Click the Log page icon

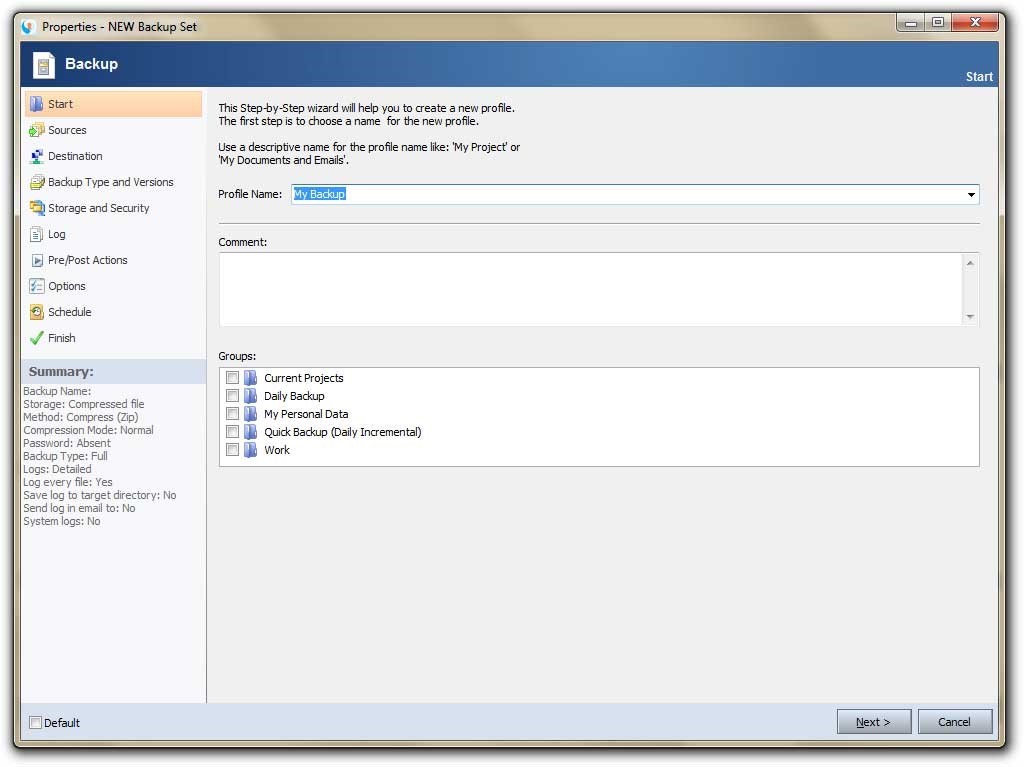click(x=37, y=234)
